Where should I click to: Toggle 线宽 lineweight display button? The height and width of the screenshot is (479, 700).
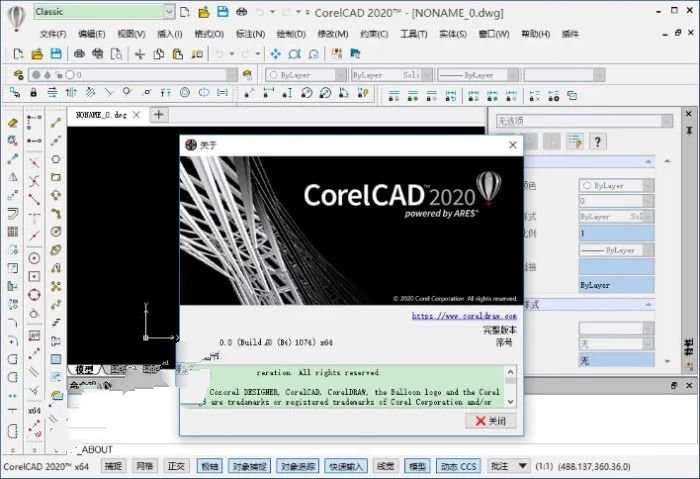point(385,466)
